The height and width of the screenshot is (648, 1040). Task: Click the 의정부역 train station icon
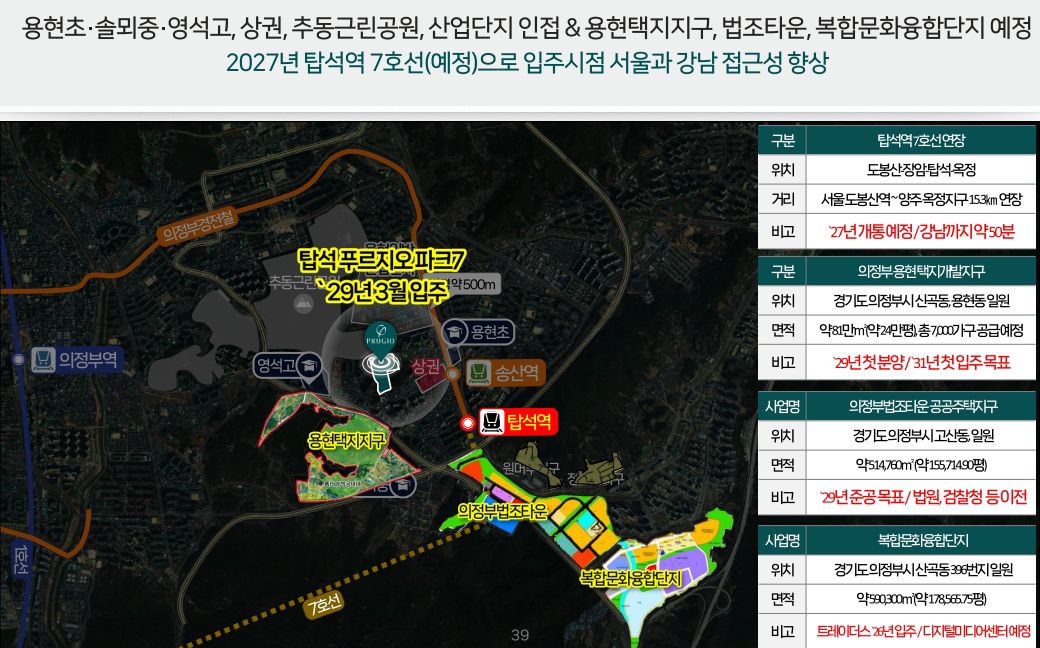click(44, 360)
